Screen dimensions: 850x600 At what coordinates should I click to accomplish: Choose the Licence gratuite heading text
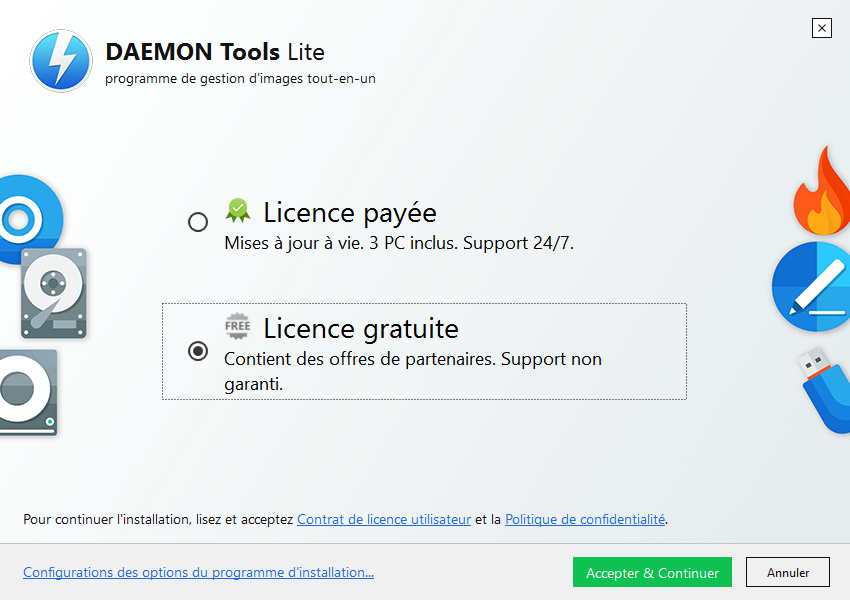(361, 329)
